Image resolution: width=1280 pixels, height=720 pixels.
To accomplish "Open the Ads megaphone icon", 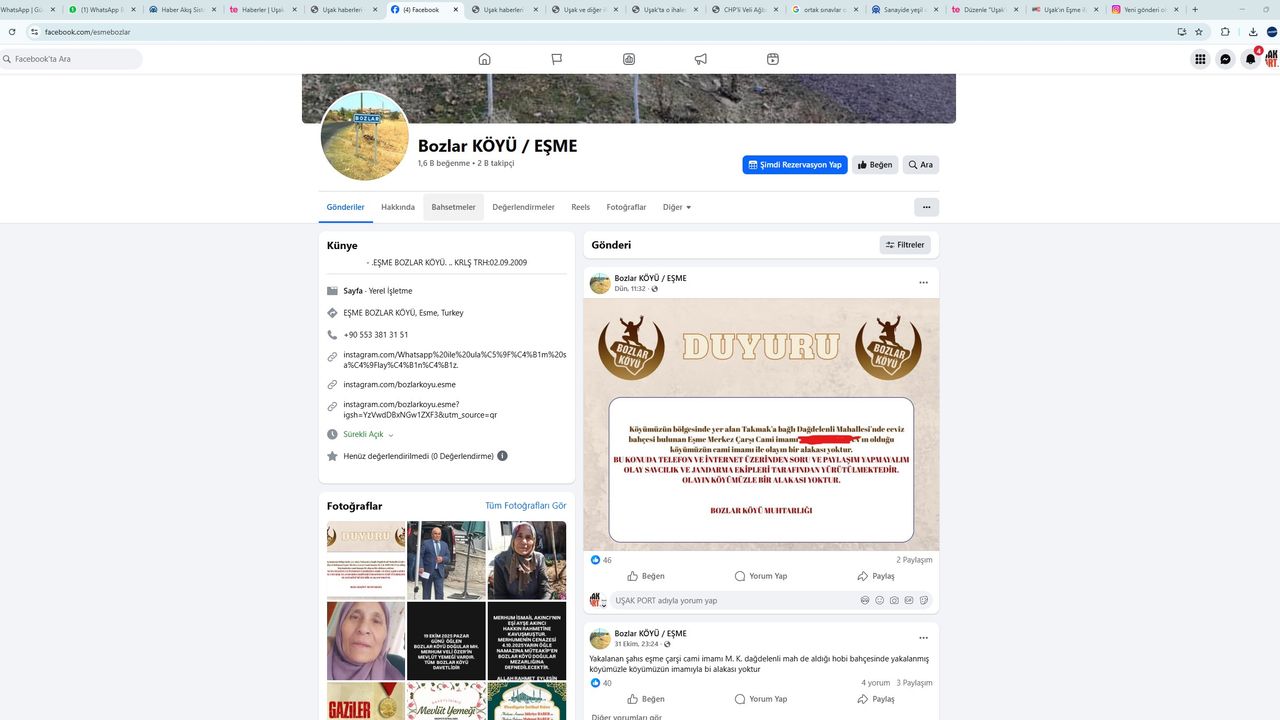I will tap(701, 59).
